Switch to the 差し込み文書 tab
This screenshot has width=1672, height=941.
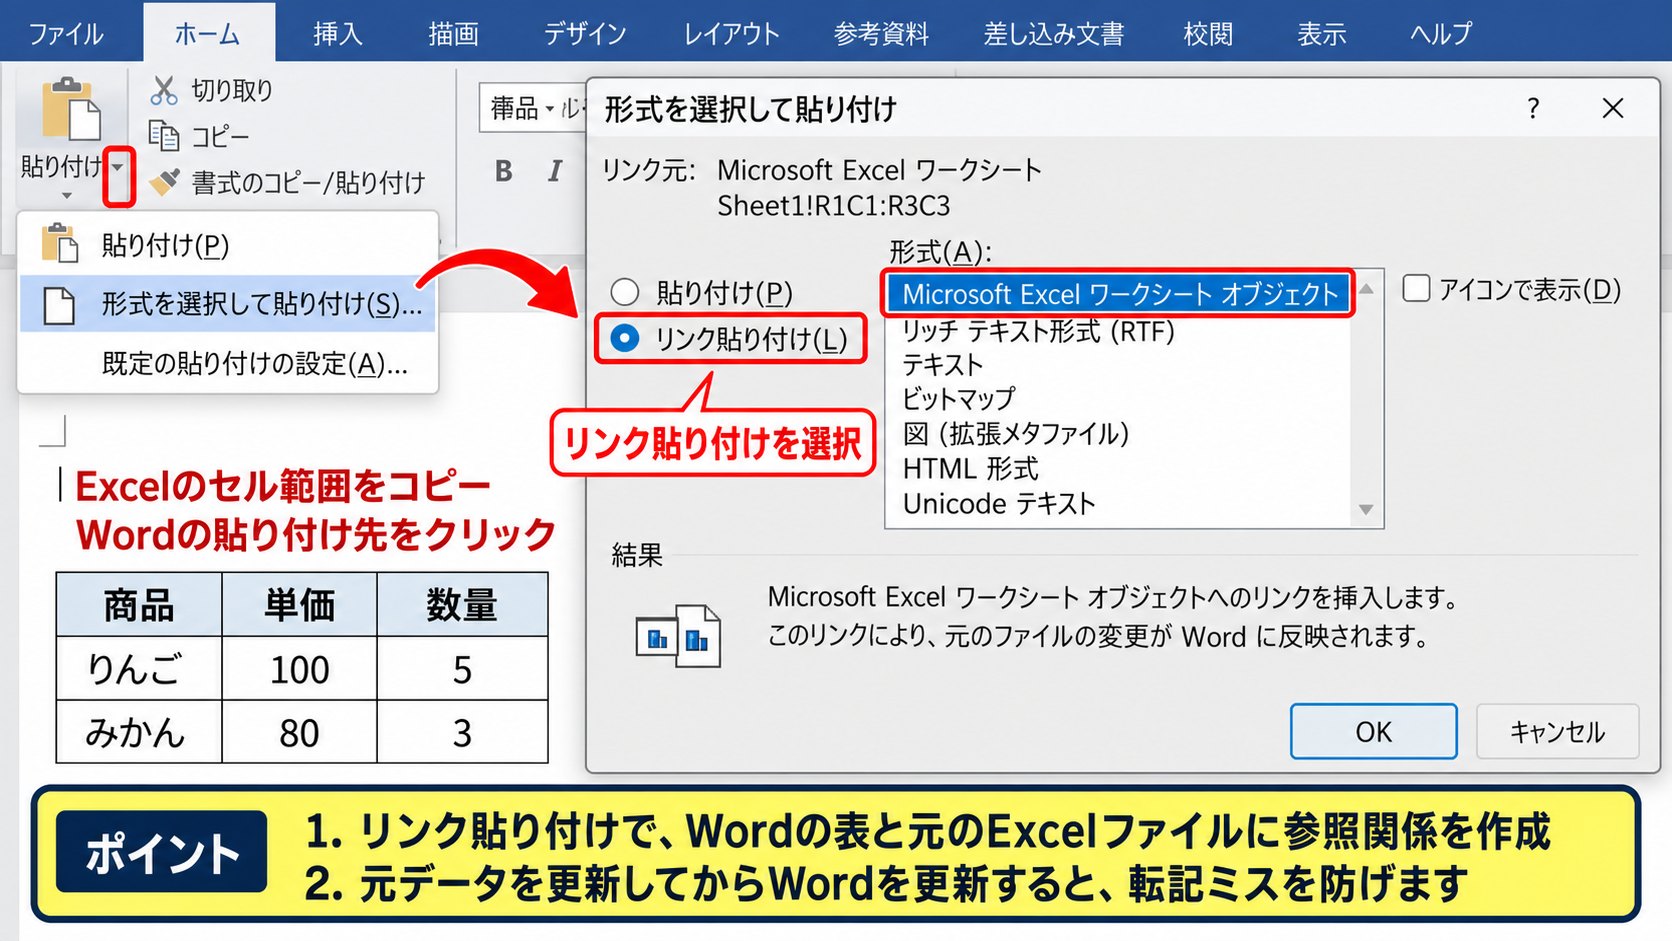pyautogui.click(x=1054, y=33)
